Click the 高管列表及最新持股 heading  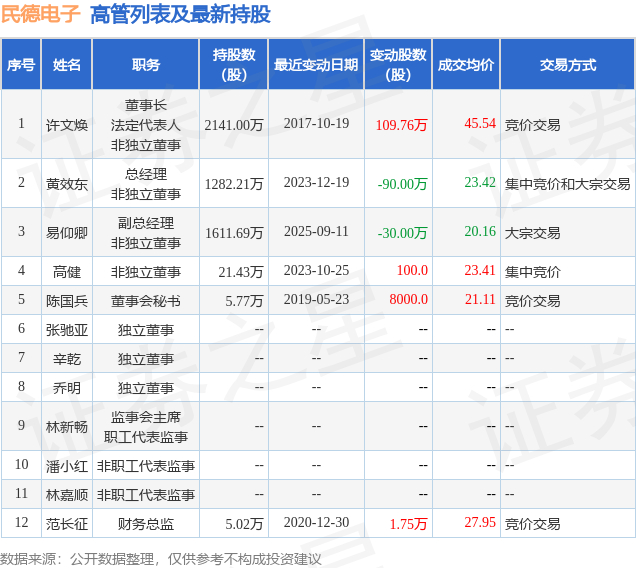tap(180, 15)
